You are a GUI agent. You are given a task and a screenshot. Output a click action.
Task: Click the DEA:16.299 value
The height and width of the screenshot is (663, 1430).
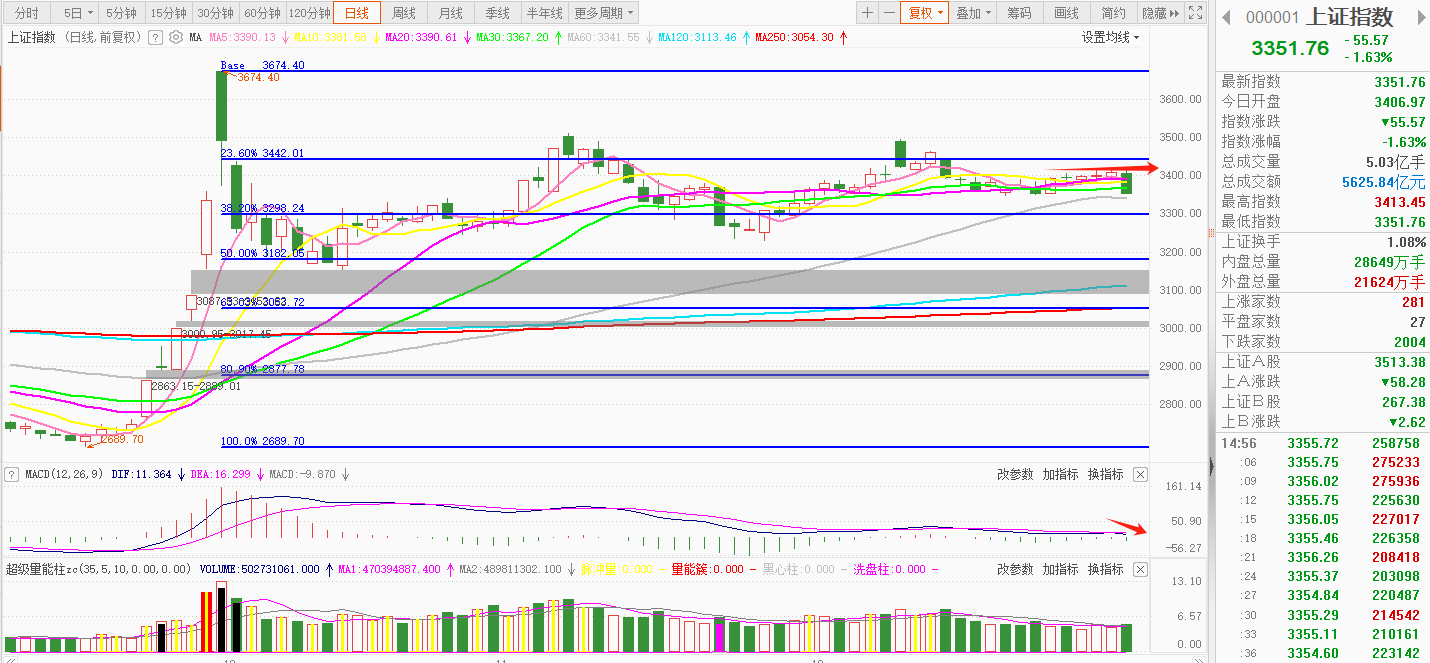point(220,475)
